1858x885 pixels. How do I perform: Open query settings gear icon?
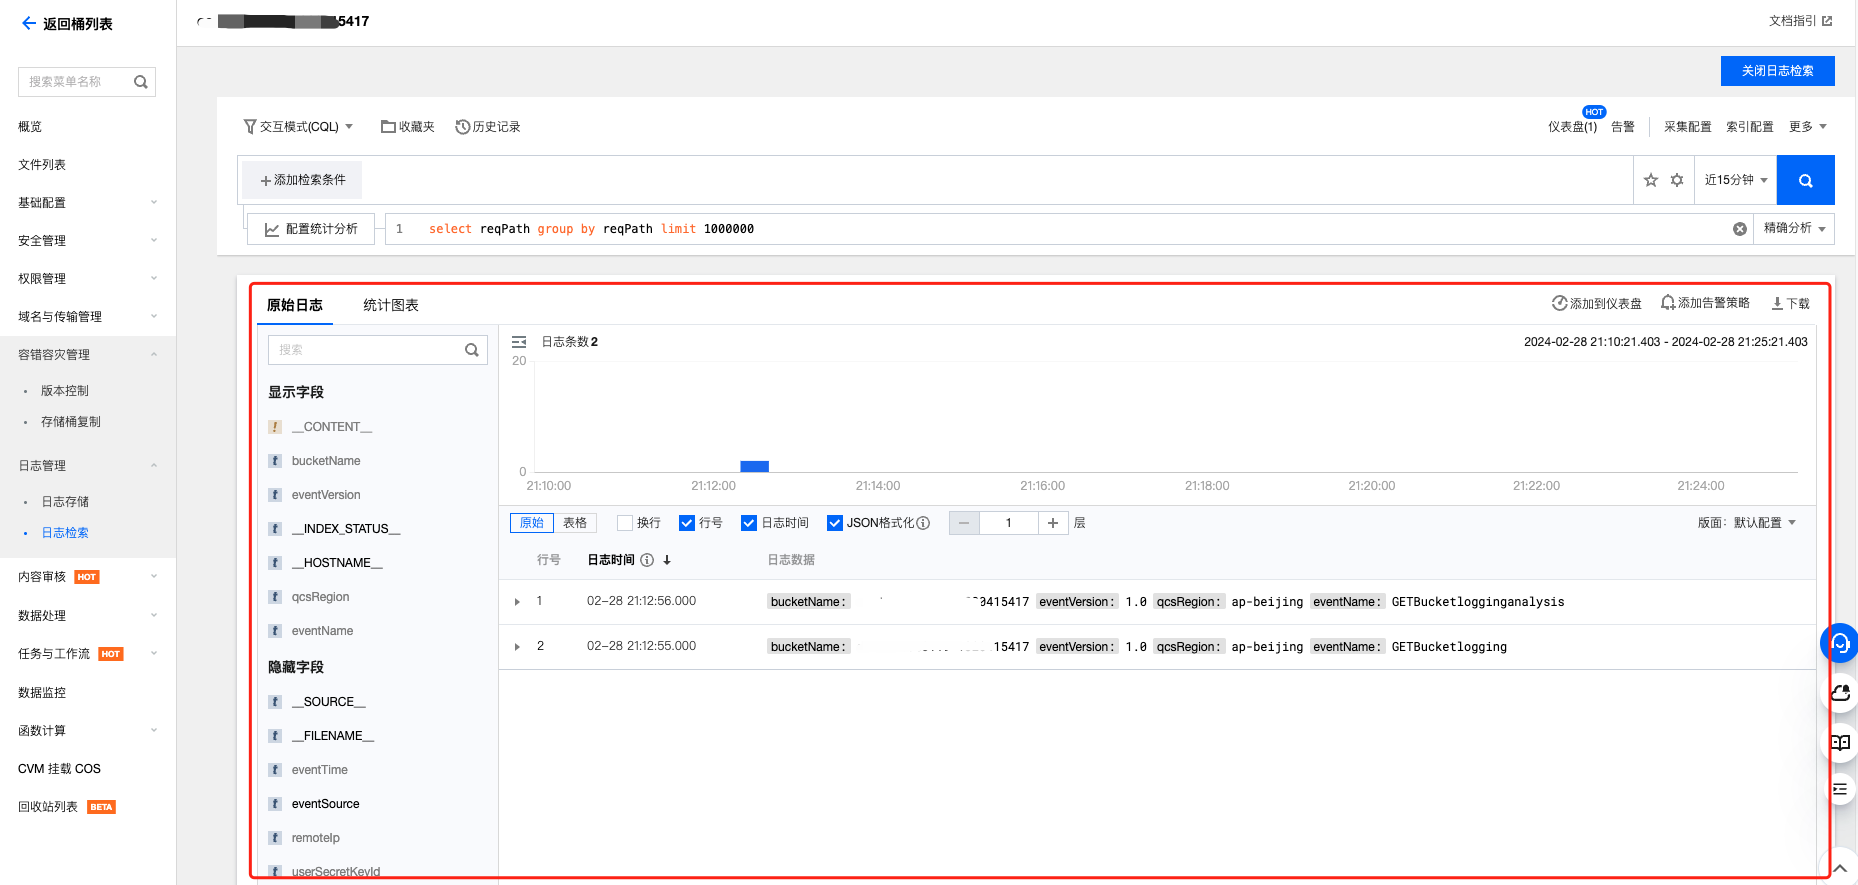click(x=1677, y=180)
